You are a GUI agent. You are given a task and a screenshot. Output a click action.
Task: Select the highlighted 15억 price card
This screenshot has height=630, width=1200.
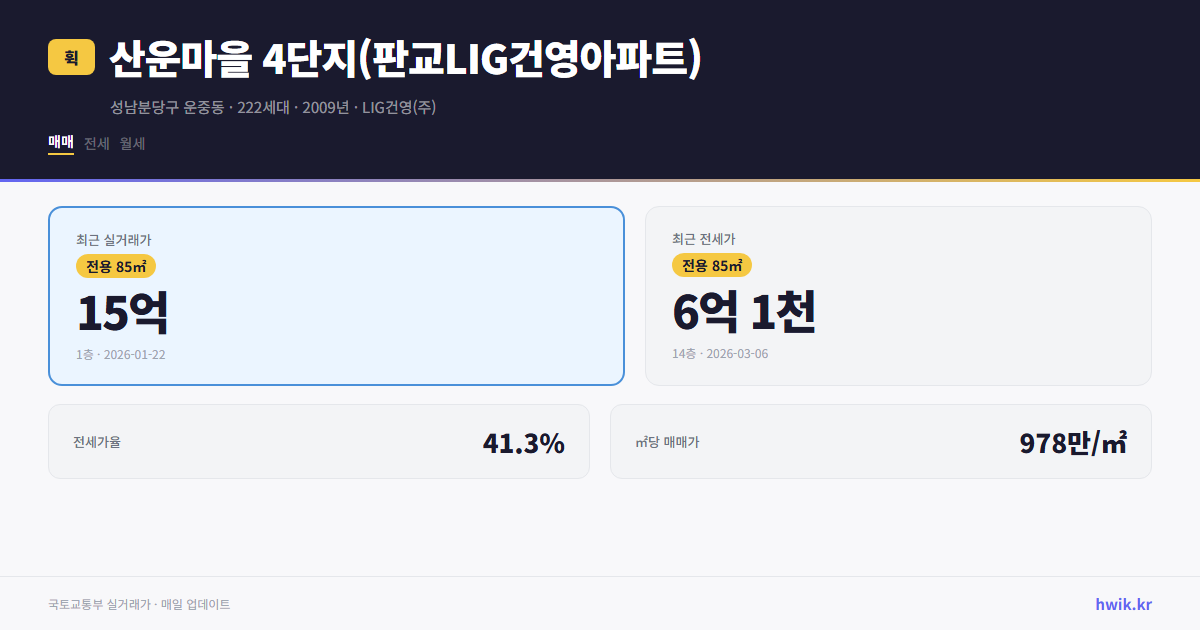tap(336, 295)
